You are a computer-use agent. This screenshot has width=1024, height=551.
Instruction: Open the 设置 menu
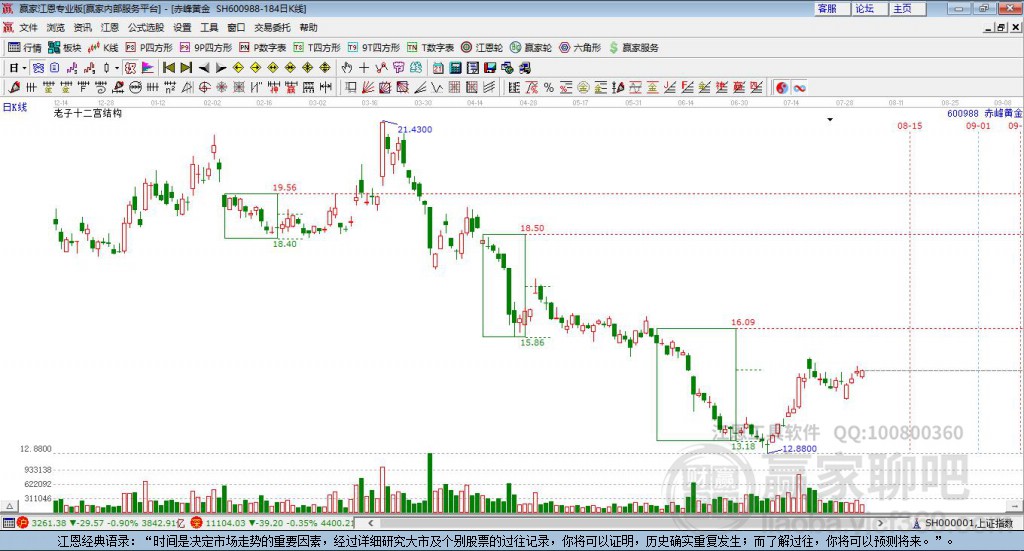(182, 27)
